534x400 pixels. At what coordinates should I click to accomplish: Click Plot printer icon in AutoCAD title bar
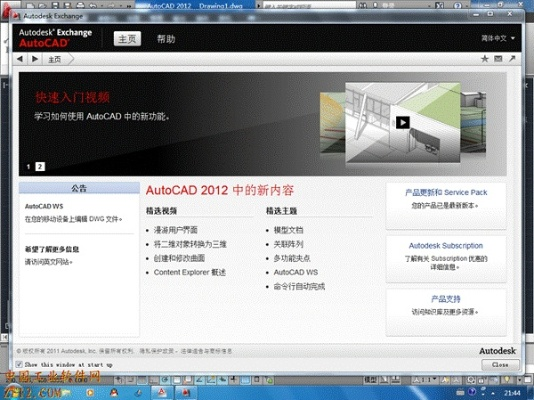click(x=80, y=5)
